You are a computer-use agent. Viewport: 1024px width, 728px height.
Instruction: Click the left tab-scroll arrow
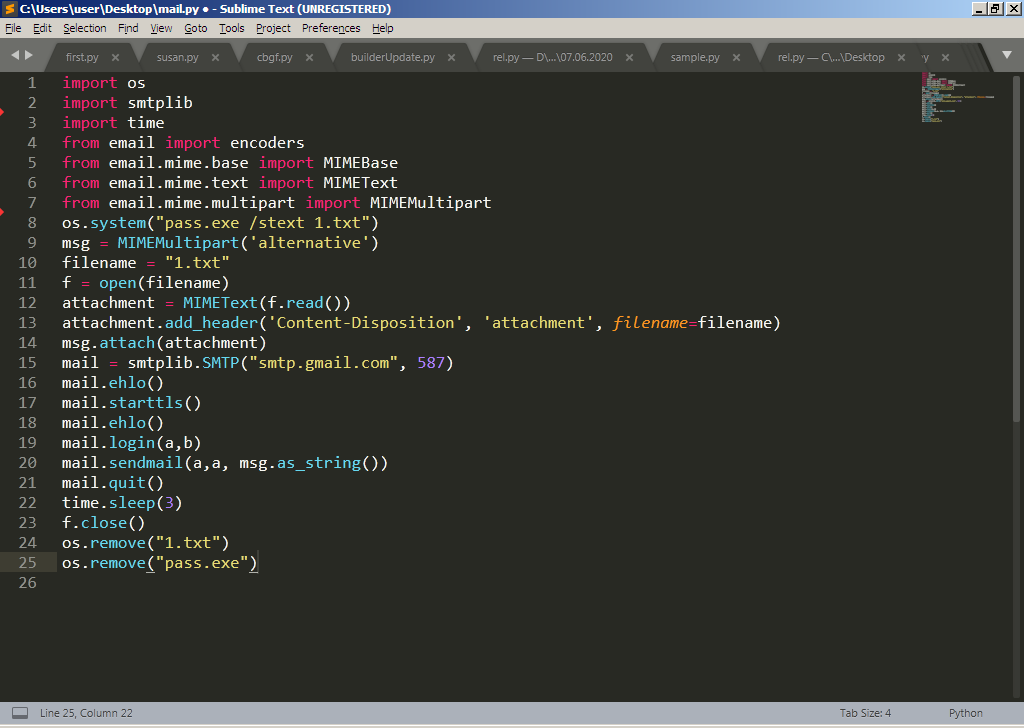coord(15,55)
